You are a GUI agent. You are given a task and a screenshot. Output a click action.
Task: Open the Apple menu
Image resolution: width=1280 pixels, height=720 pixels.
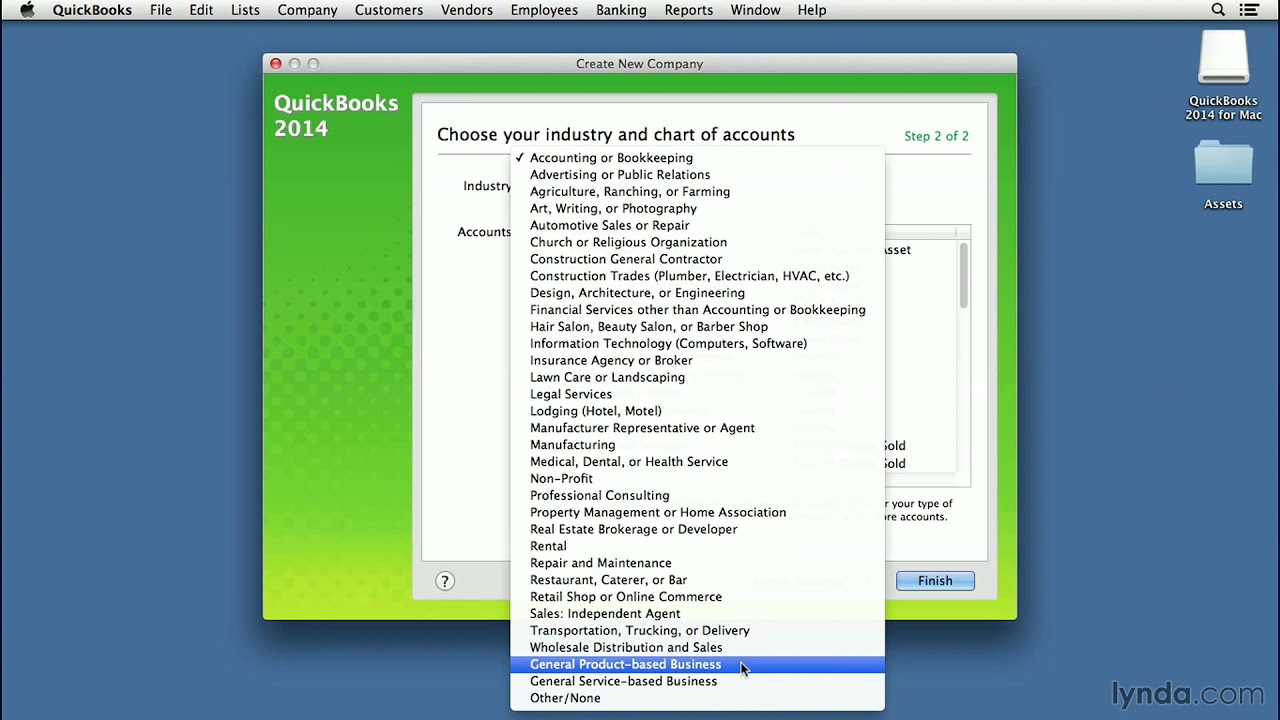27,10
